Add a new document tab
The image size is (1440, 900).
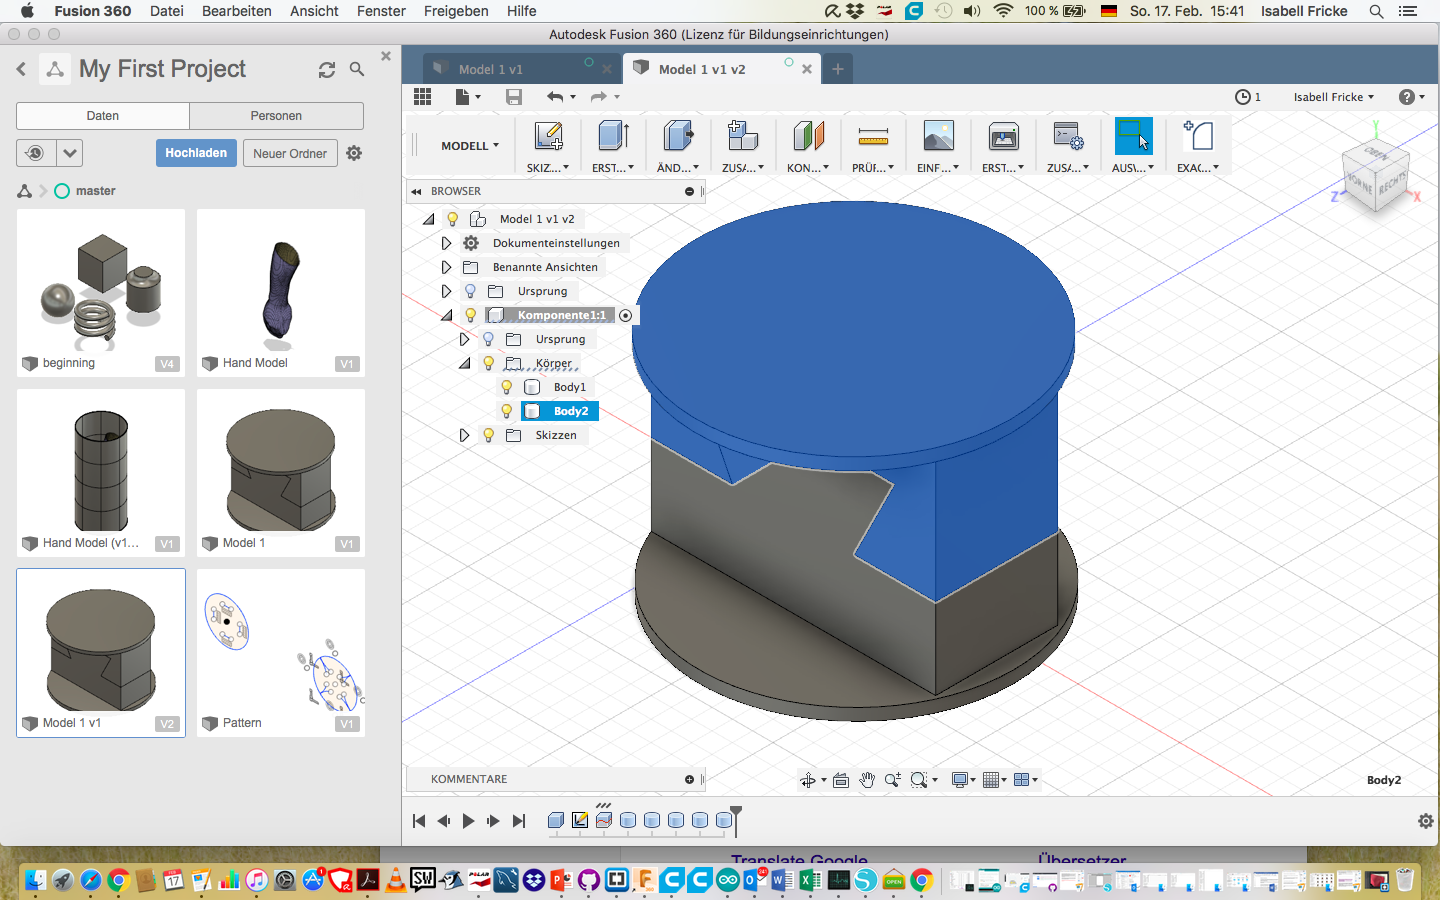point(838,69)
